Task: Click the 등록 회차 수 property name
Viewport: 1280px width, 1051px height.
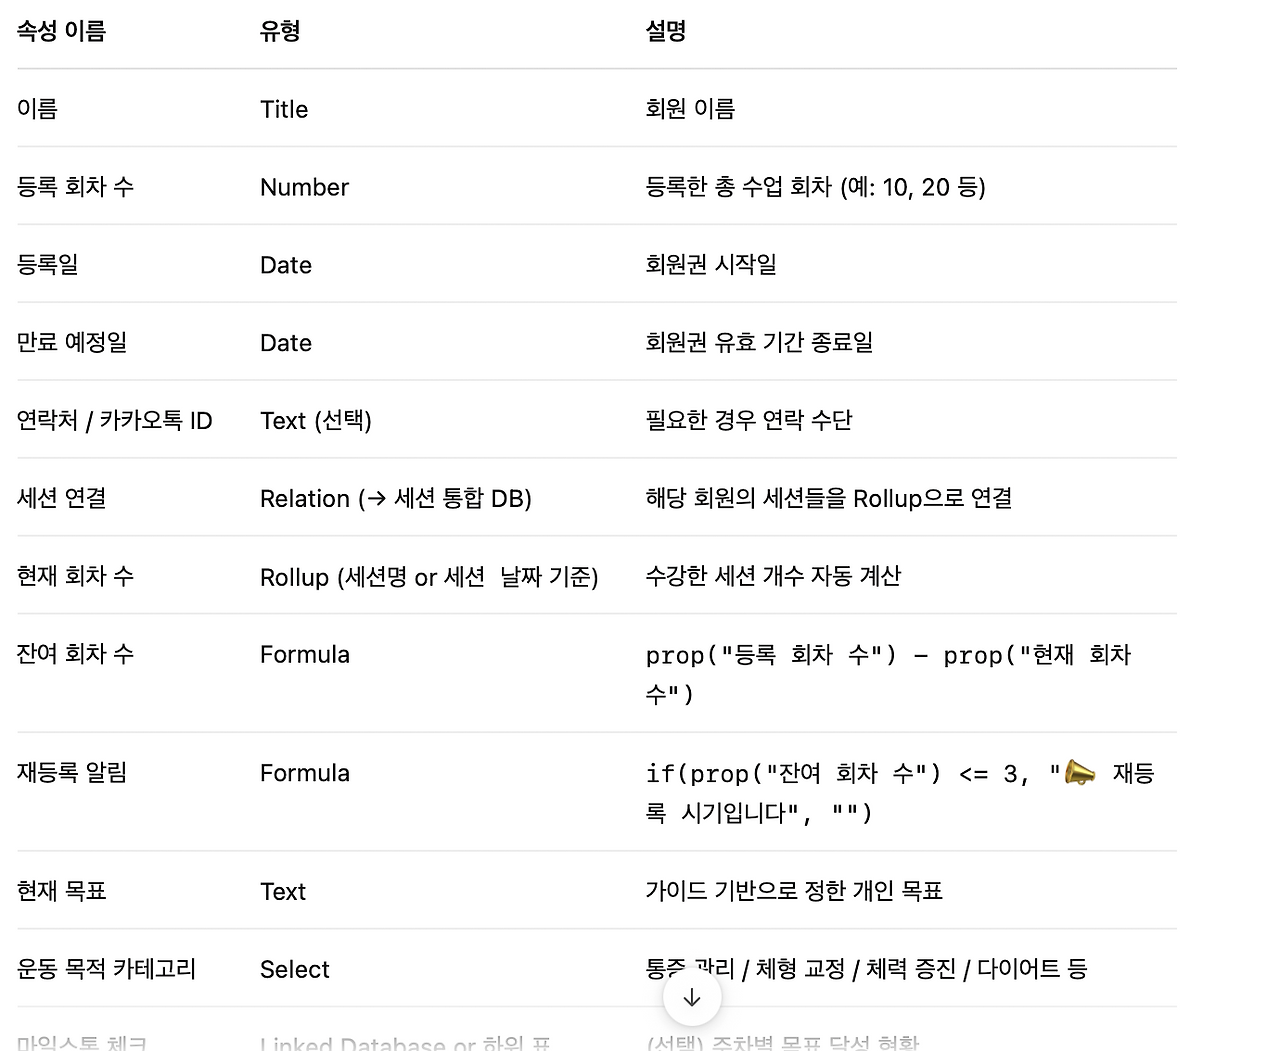Action: 76,187
